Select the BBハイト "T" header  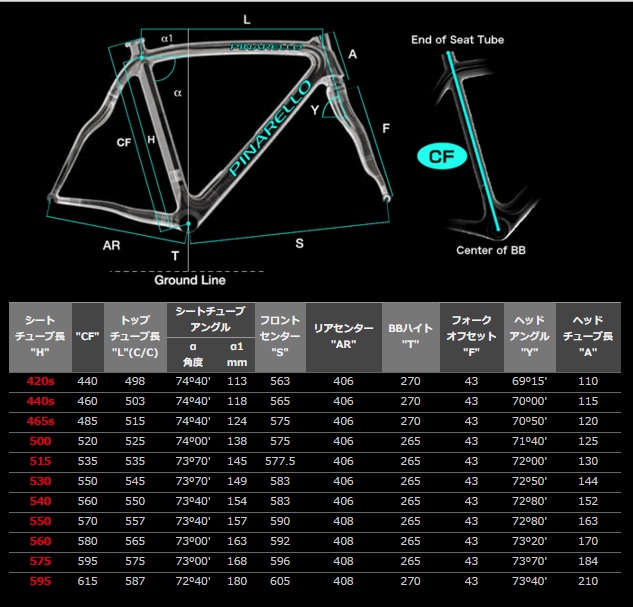[x=411, y=337]
